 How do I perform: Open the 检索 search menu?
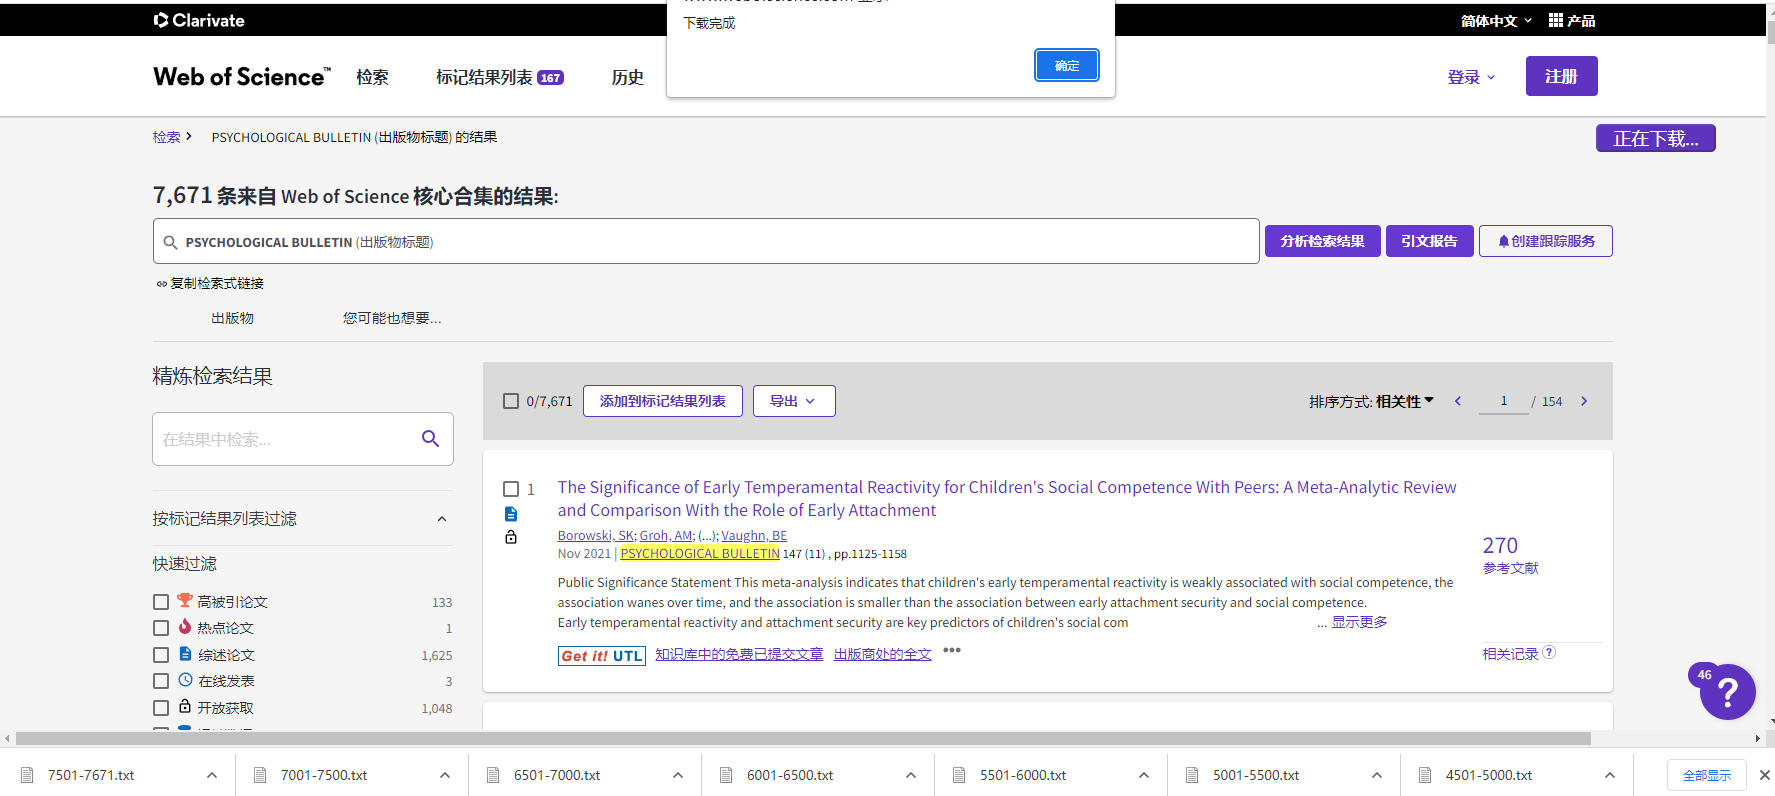tap(373, 77)
